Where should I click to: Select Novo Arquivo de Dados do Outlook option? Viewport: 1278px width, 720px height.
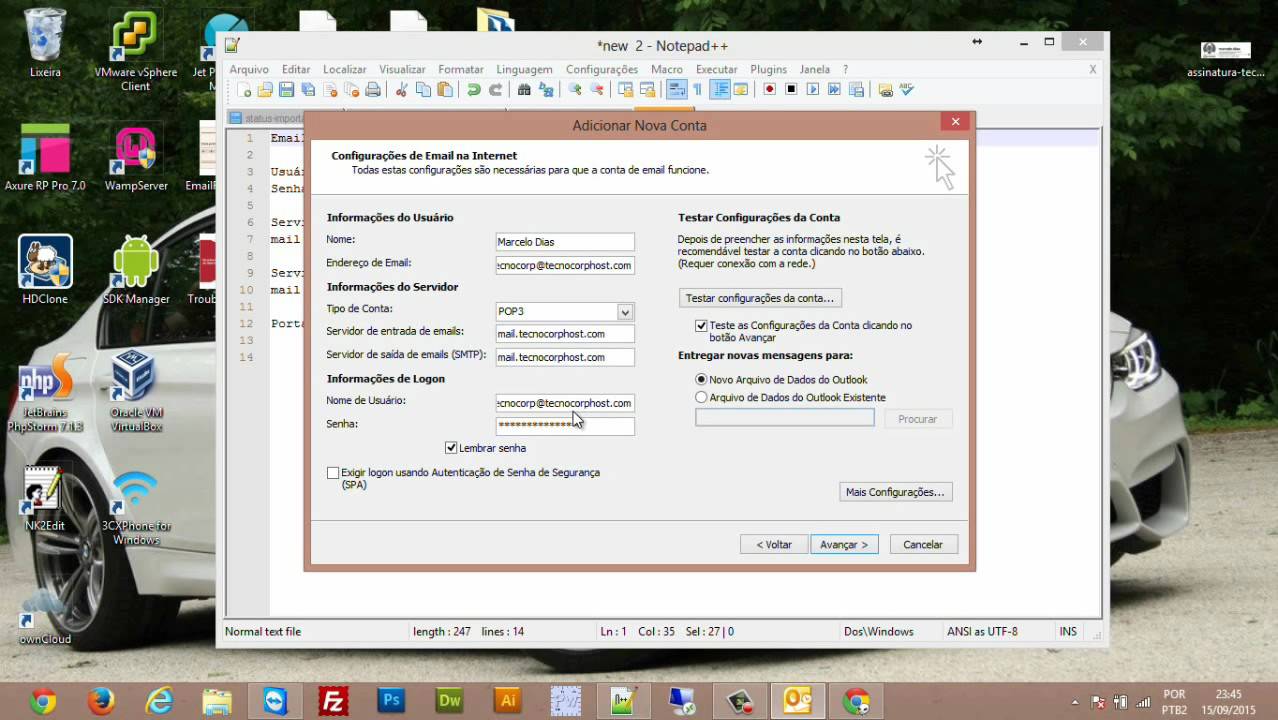[701, 380]
